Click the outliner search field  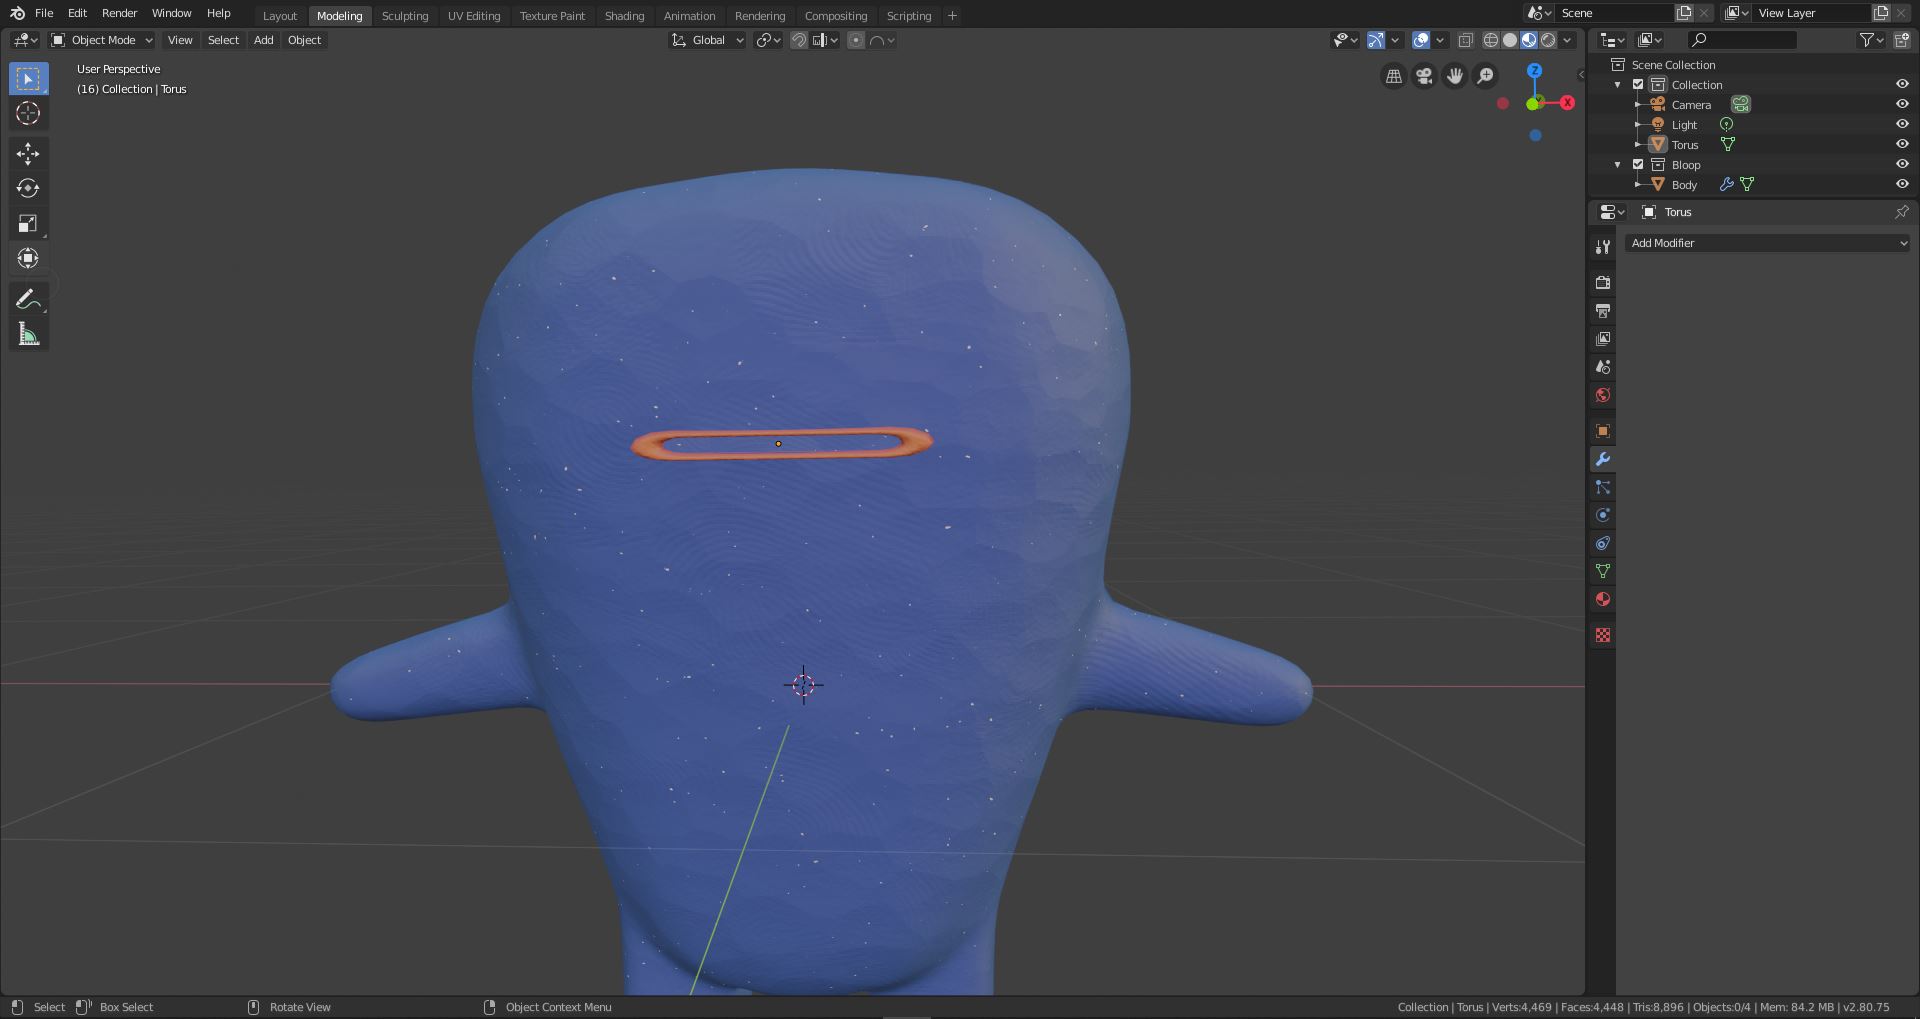pyautogui.click(x=1740, y=40)
